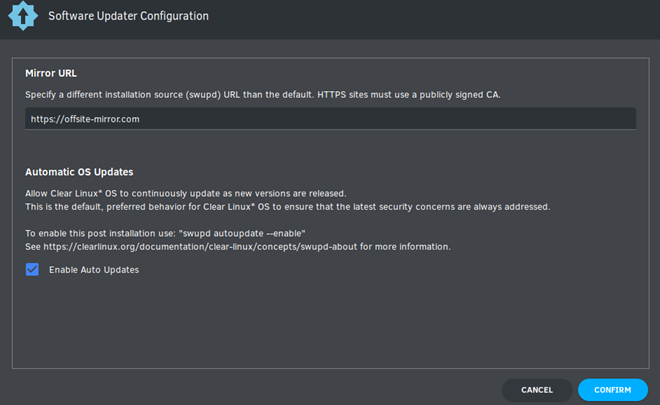
Task: Click the 'for more information' text
Action: (x=405, y=247)
